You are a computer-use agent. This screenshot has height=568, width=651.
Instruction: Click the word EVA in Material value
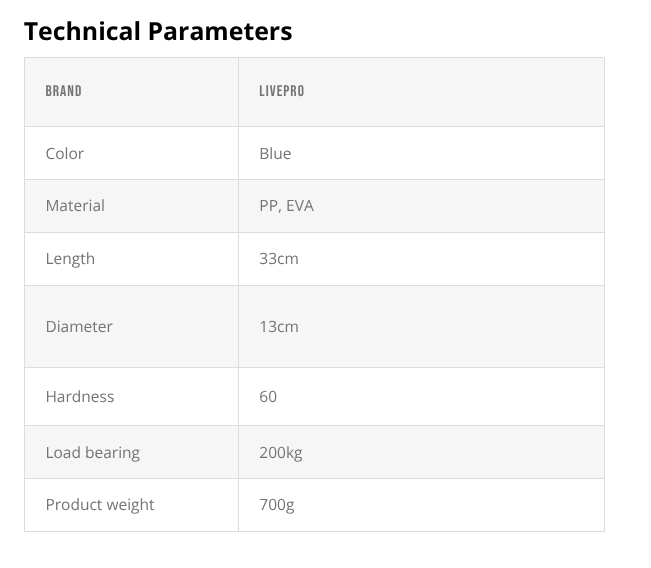click(x=300, y=205)
